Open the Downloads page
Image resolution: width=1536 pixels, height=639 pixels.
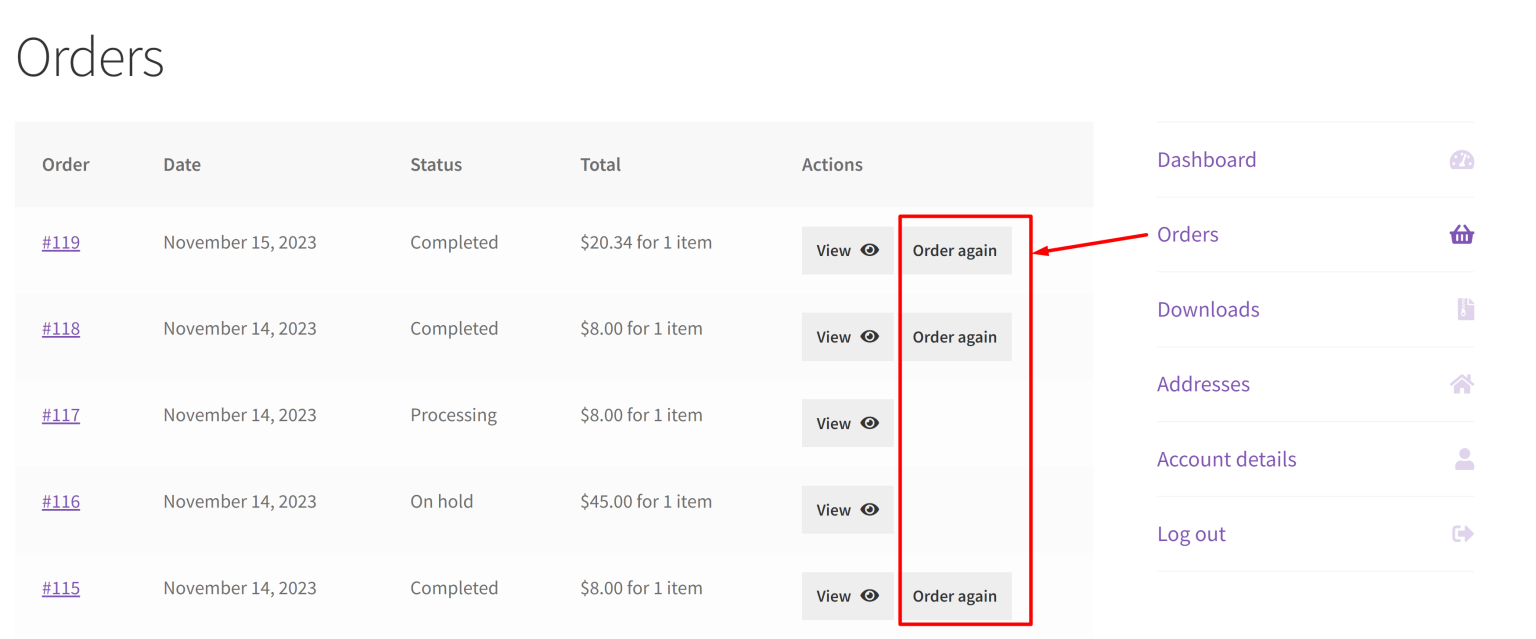(1208, 309)
